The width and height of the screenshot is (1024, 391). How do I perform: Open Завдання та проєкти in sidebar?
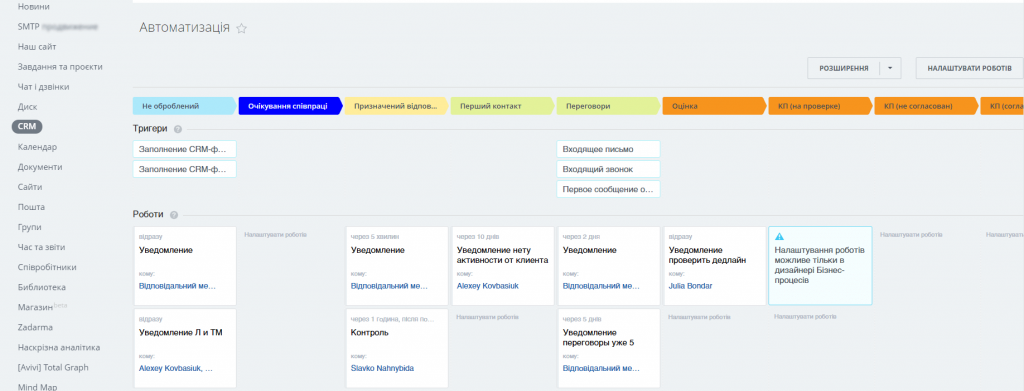click(60, 67)
